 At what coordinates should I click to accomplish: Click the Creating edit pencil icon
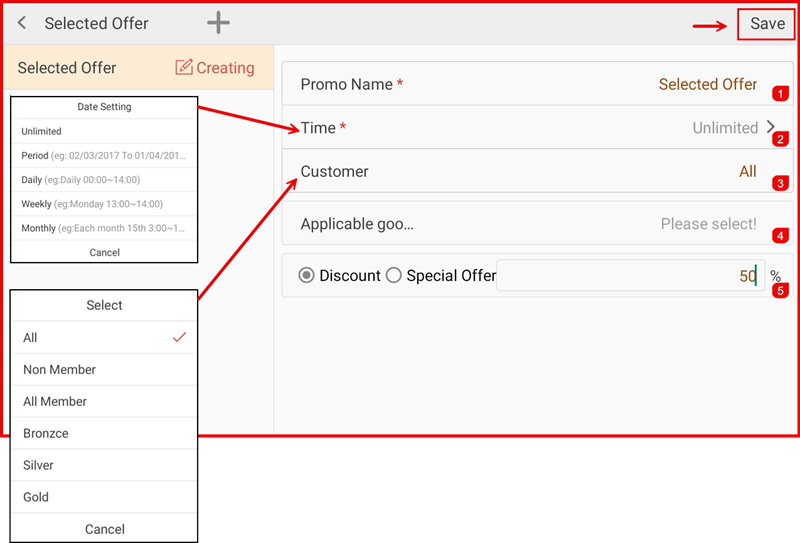coord(184,68)
